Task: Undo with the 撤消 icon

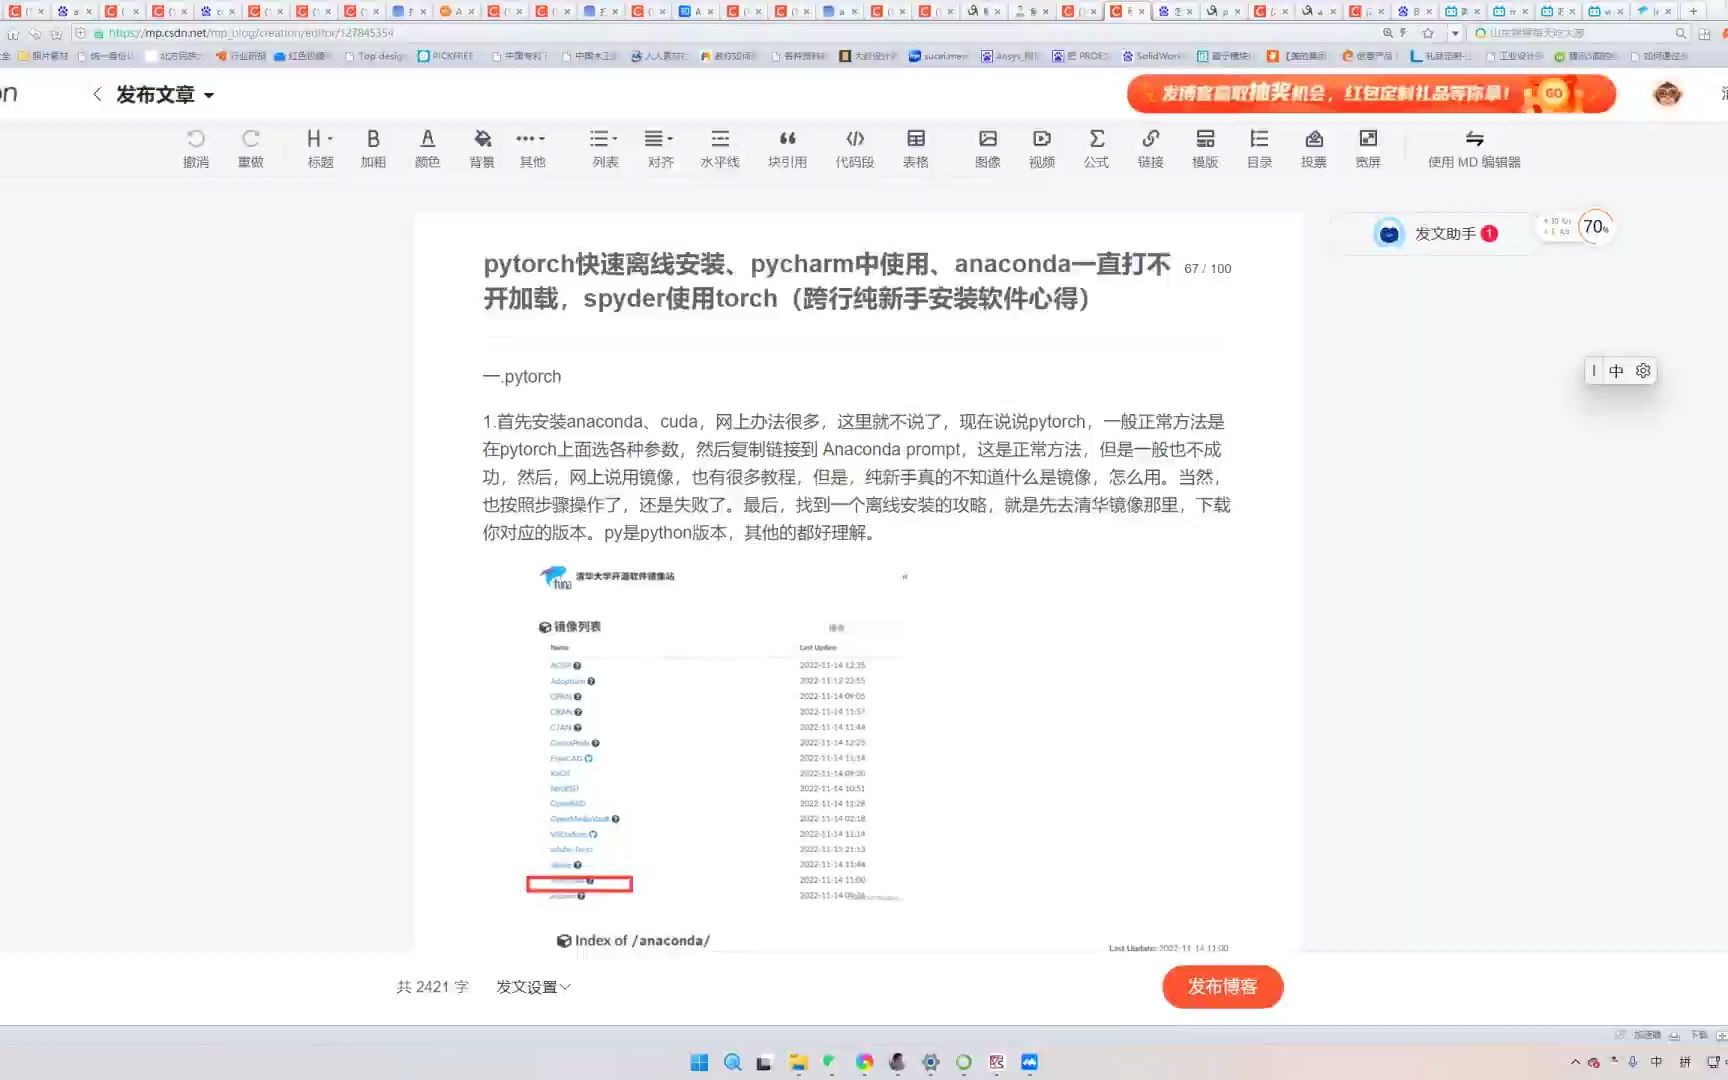Action: pos(196,148)
